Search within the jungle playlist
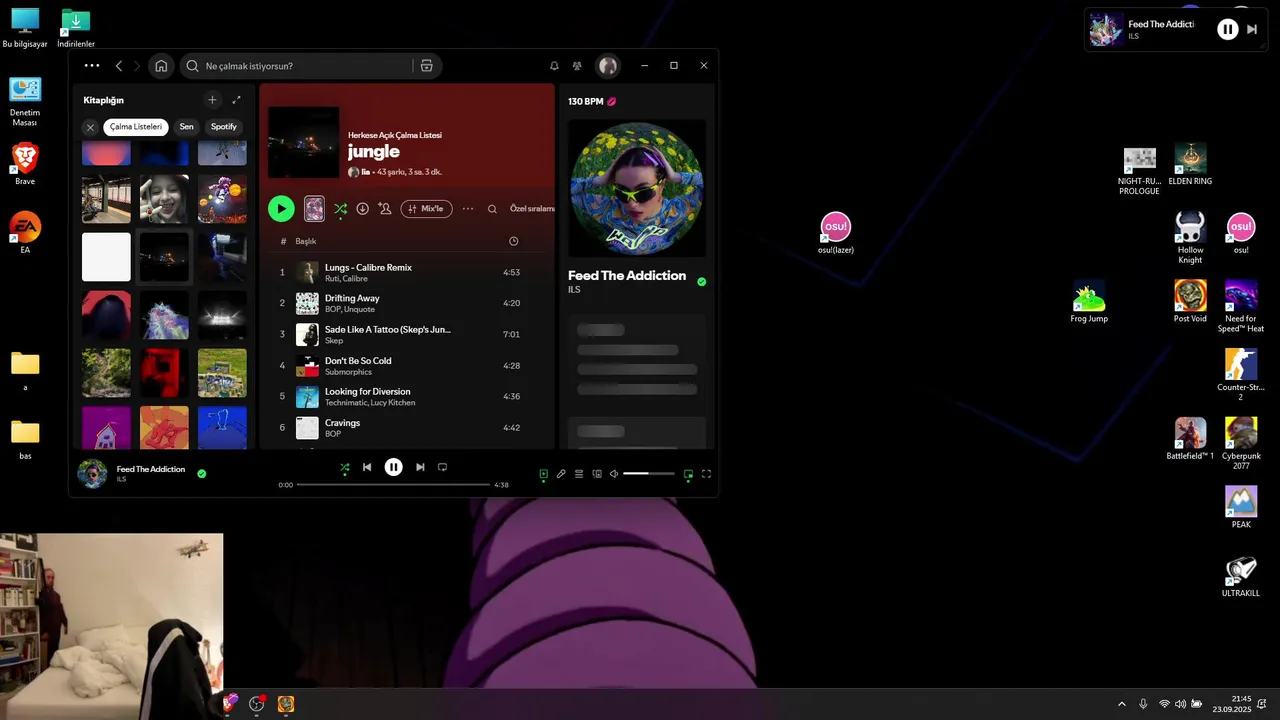The width and height of the screenshot is (1280, 720). pos(492,209)
